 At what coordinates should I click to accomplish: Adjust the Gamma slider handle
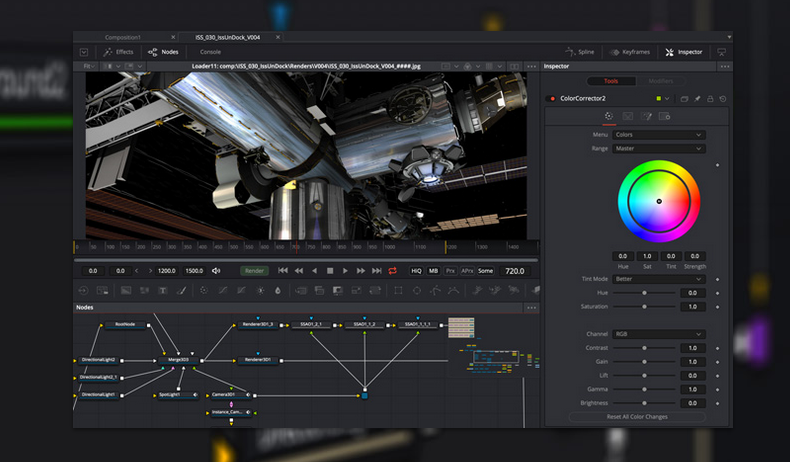coord(644,389)
